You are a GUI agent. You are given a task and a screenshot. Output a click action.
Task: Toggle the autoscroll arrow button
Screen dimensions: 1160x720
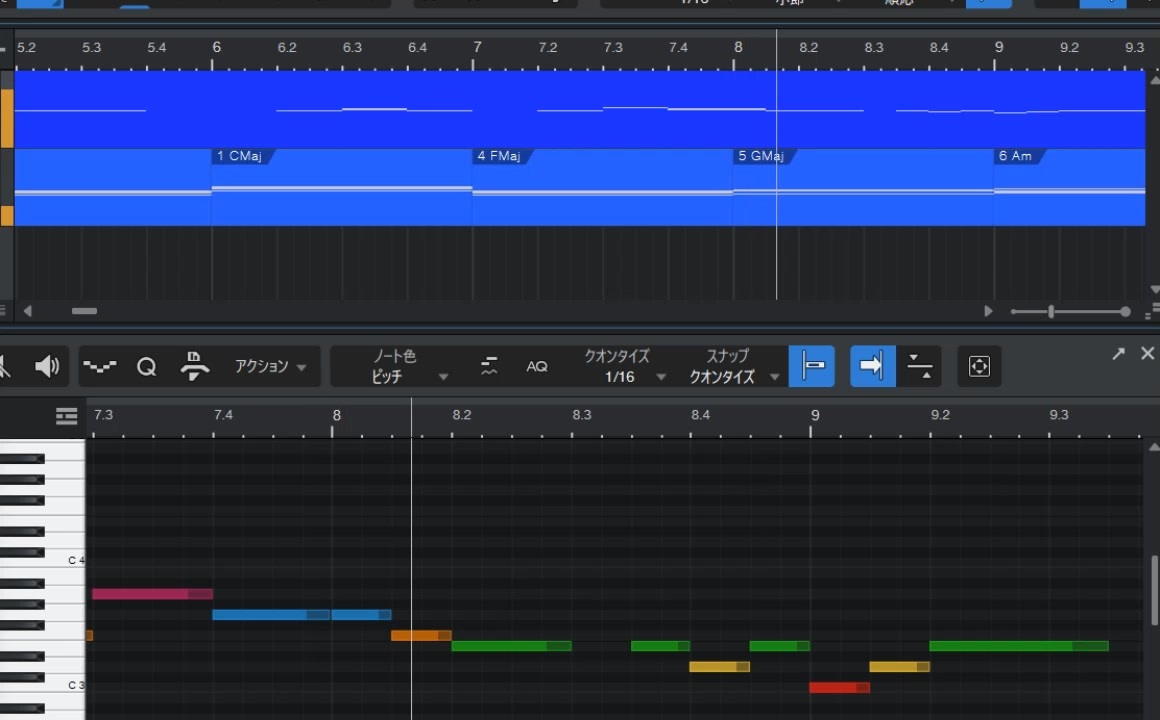point(872,366)
